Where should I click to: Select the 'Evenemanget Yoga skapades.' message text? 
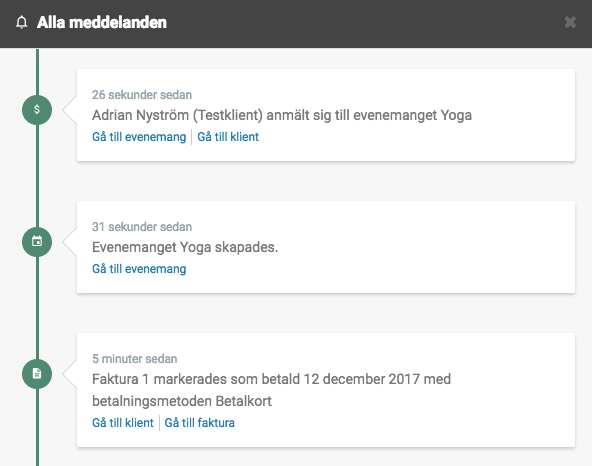coord(185,247)
